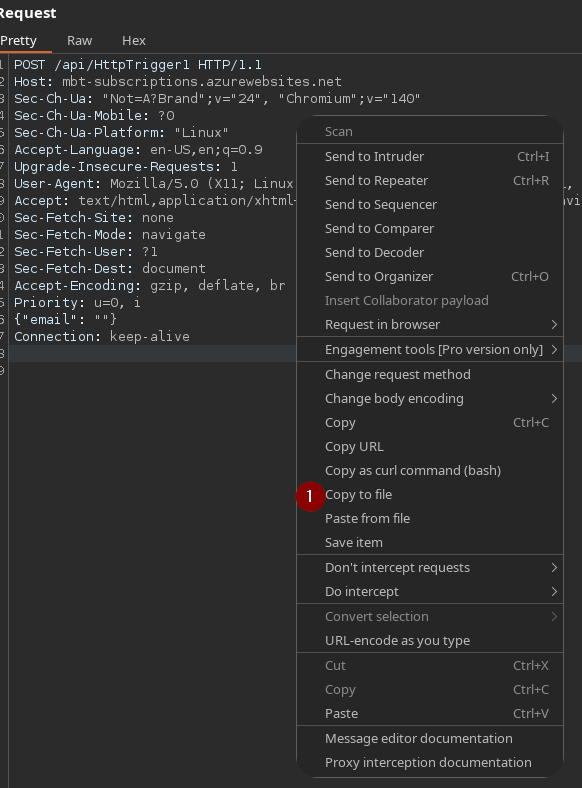
Task: Choose Send to Comparer
Action: [x=430, y=229]
